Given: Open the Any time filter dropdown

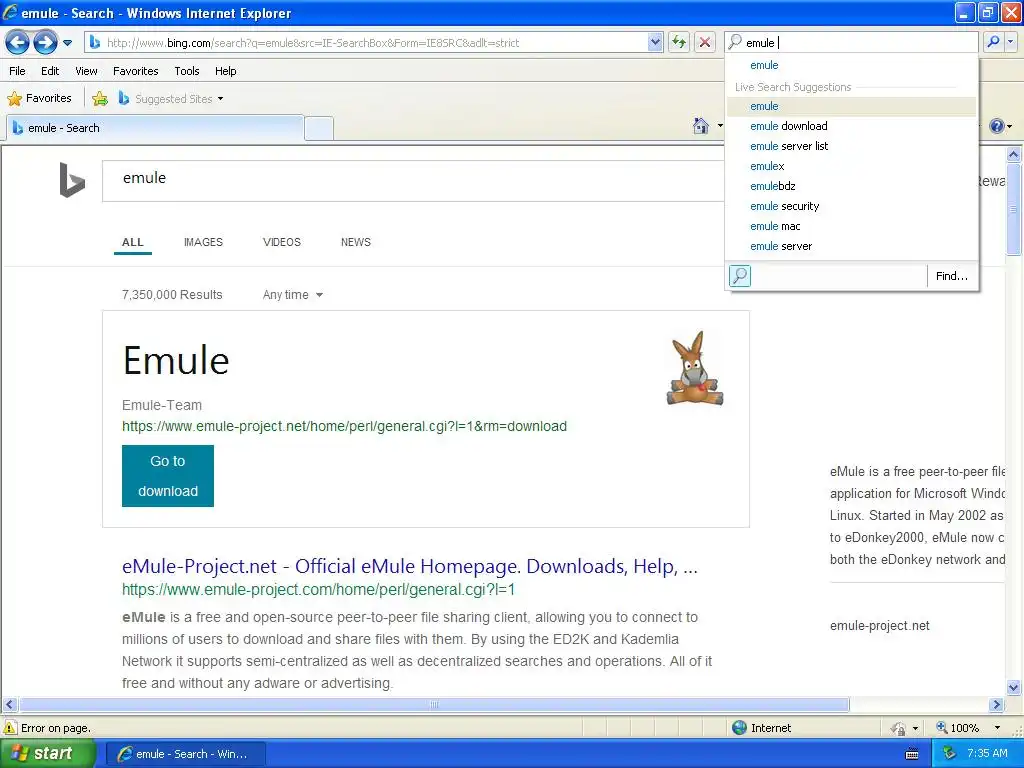Looking at the screenshot, I should tap(293, 295).
